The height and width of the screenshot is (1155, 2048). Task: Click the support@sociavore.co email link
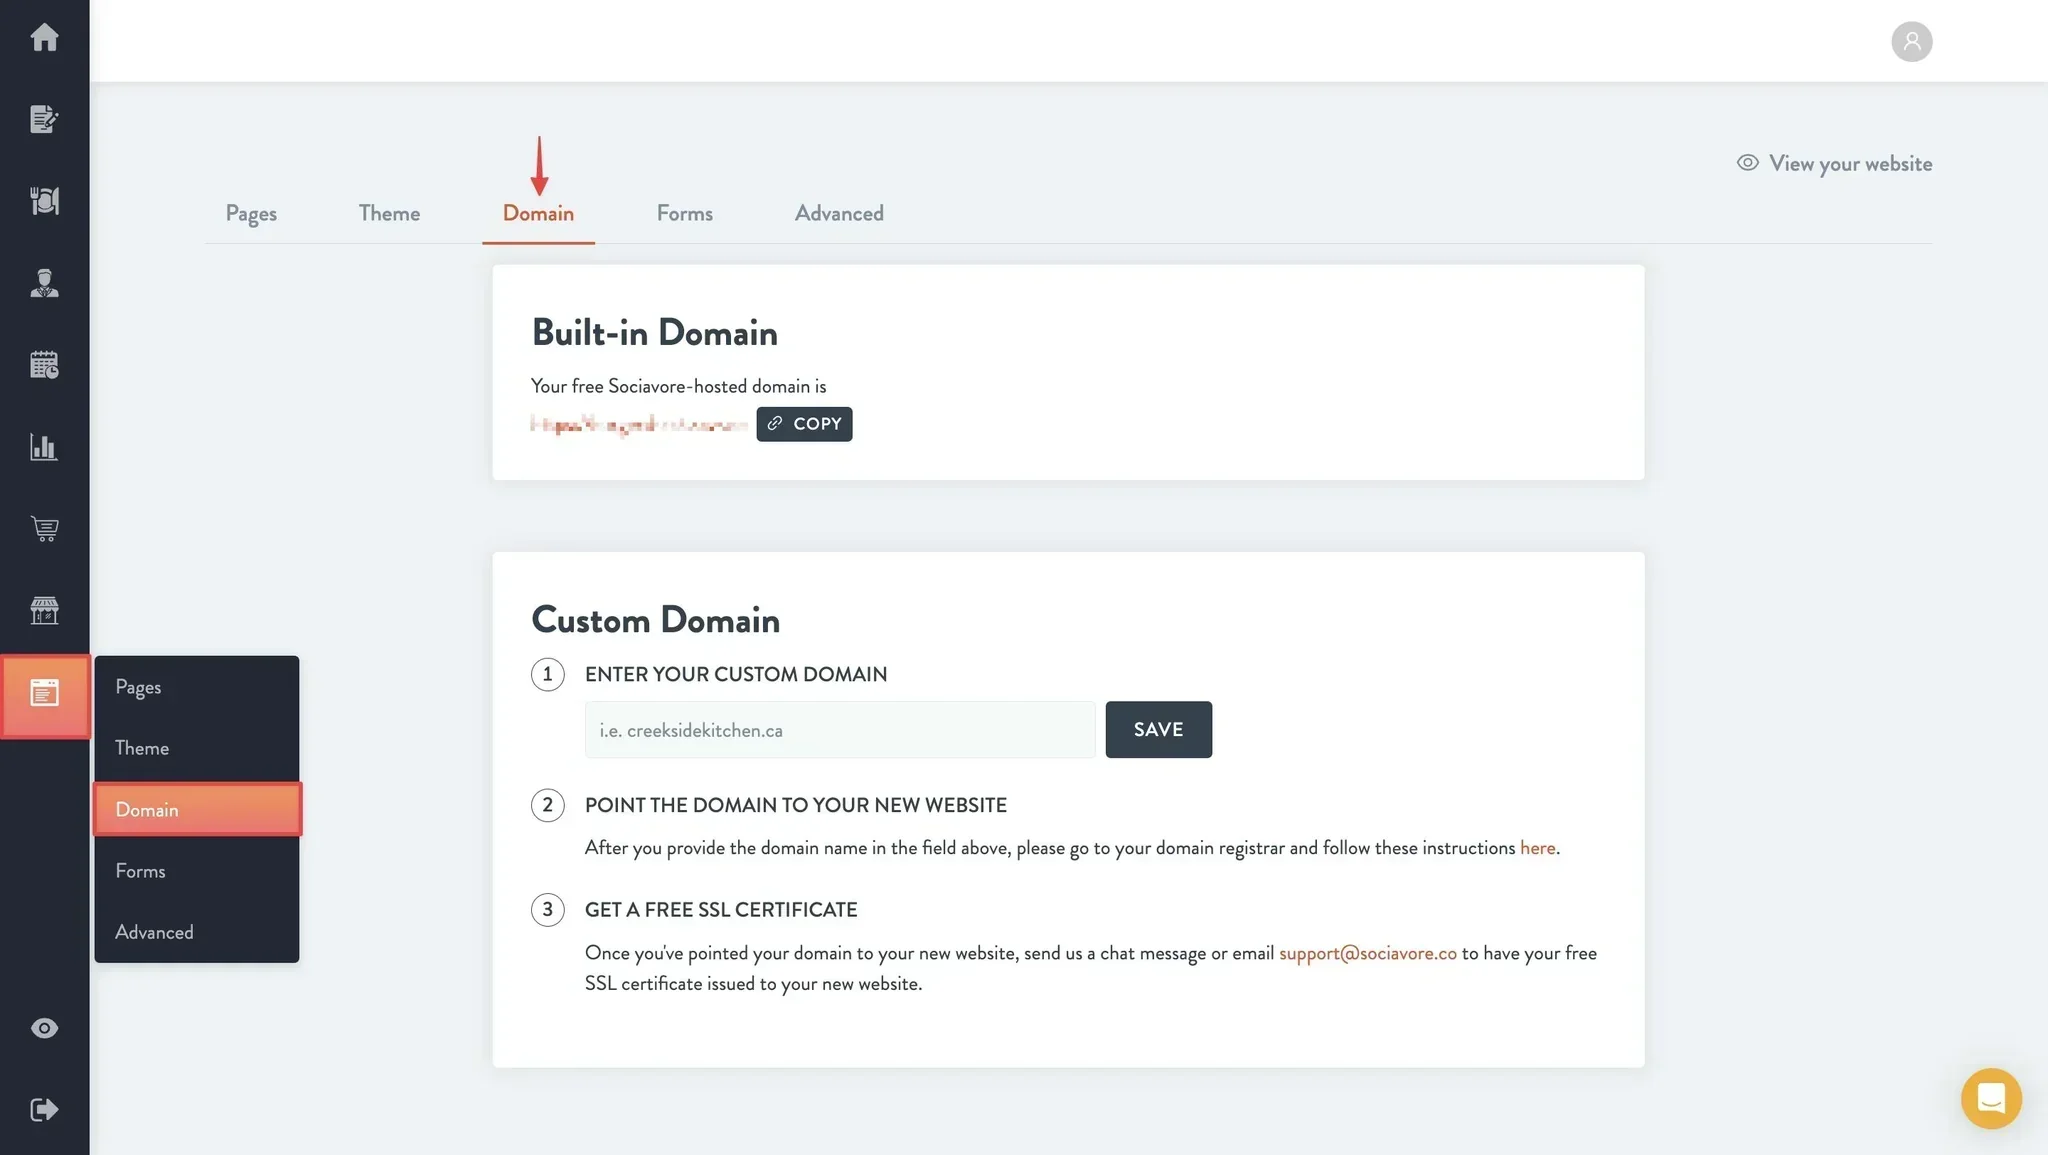1367,953
